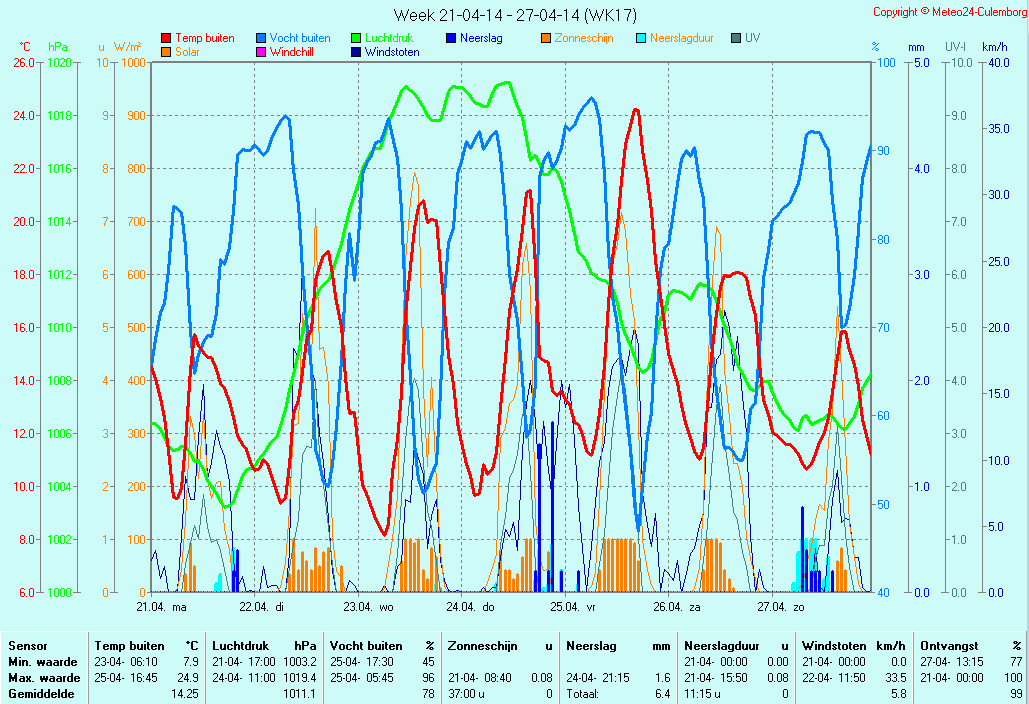Click the red Temp buiten legend swatch

(165, 38)
